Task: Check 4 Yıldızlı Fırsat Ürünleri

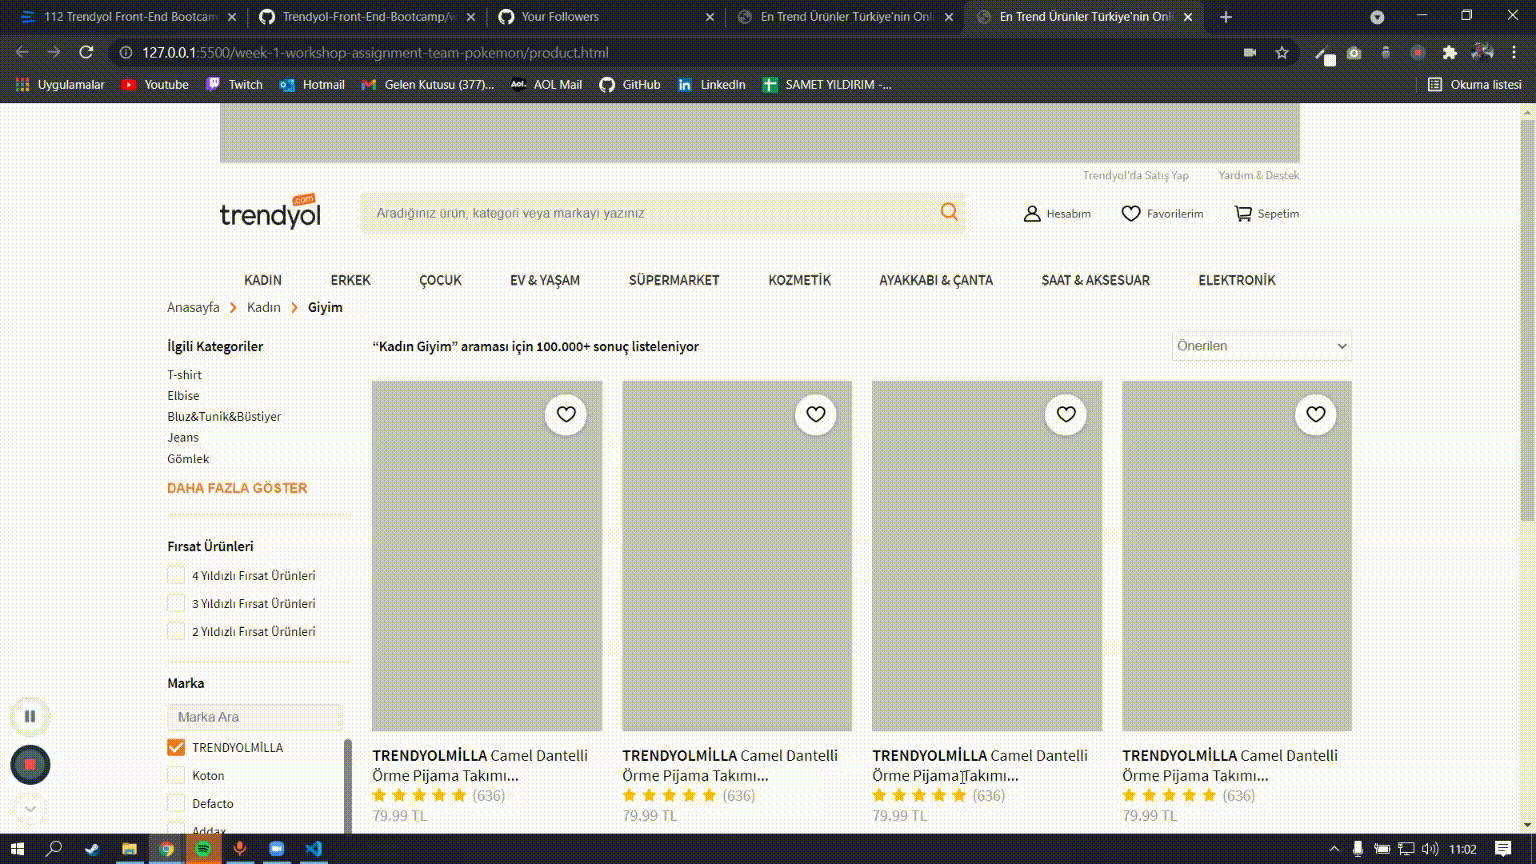Action: coord(176,574)
